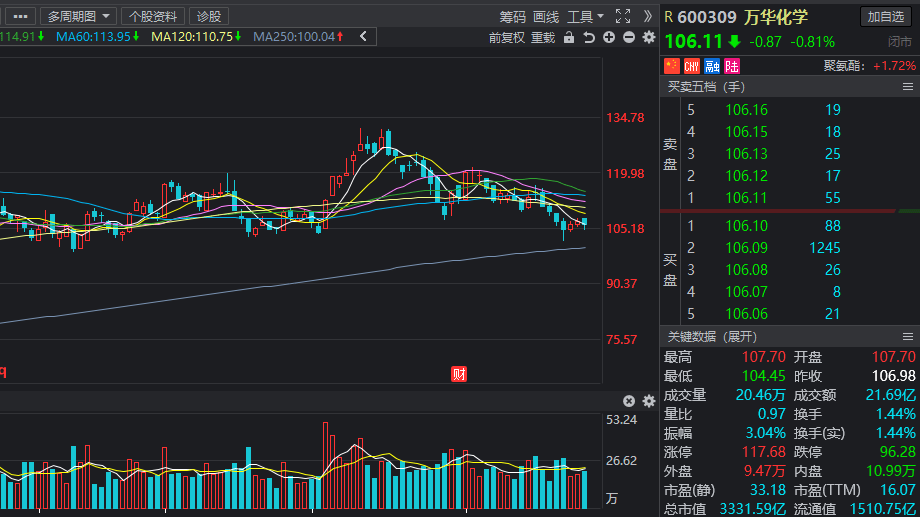The width and height of the screenshot is (920, 517).
Task: Click the undo arrow icon above chart
Action: point(589,38)
